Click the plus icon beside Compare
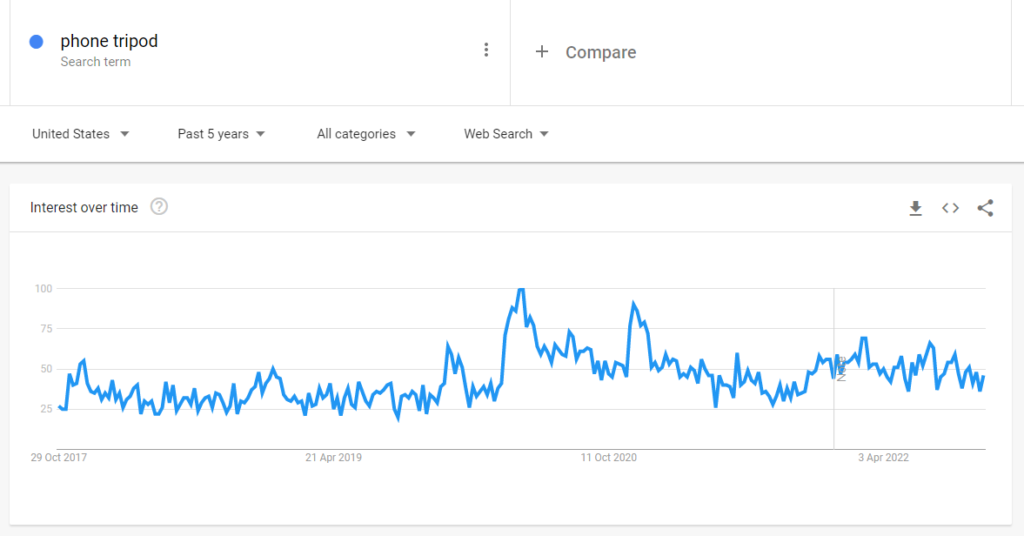Screen dimensions: 1024x536 [x=542, y=52]
